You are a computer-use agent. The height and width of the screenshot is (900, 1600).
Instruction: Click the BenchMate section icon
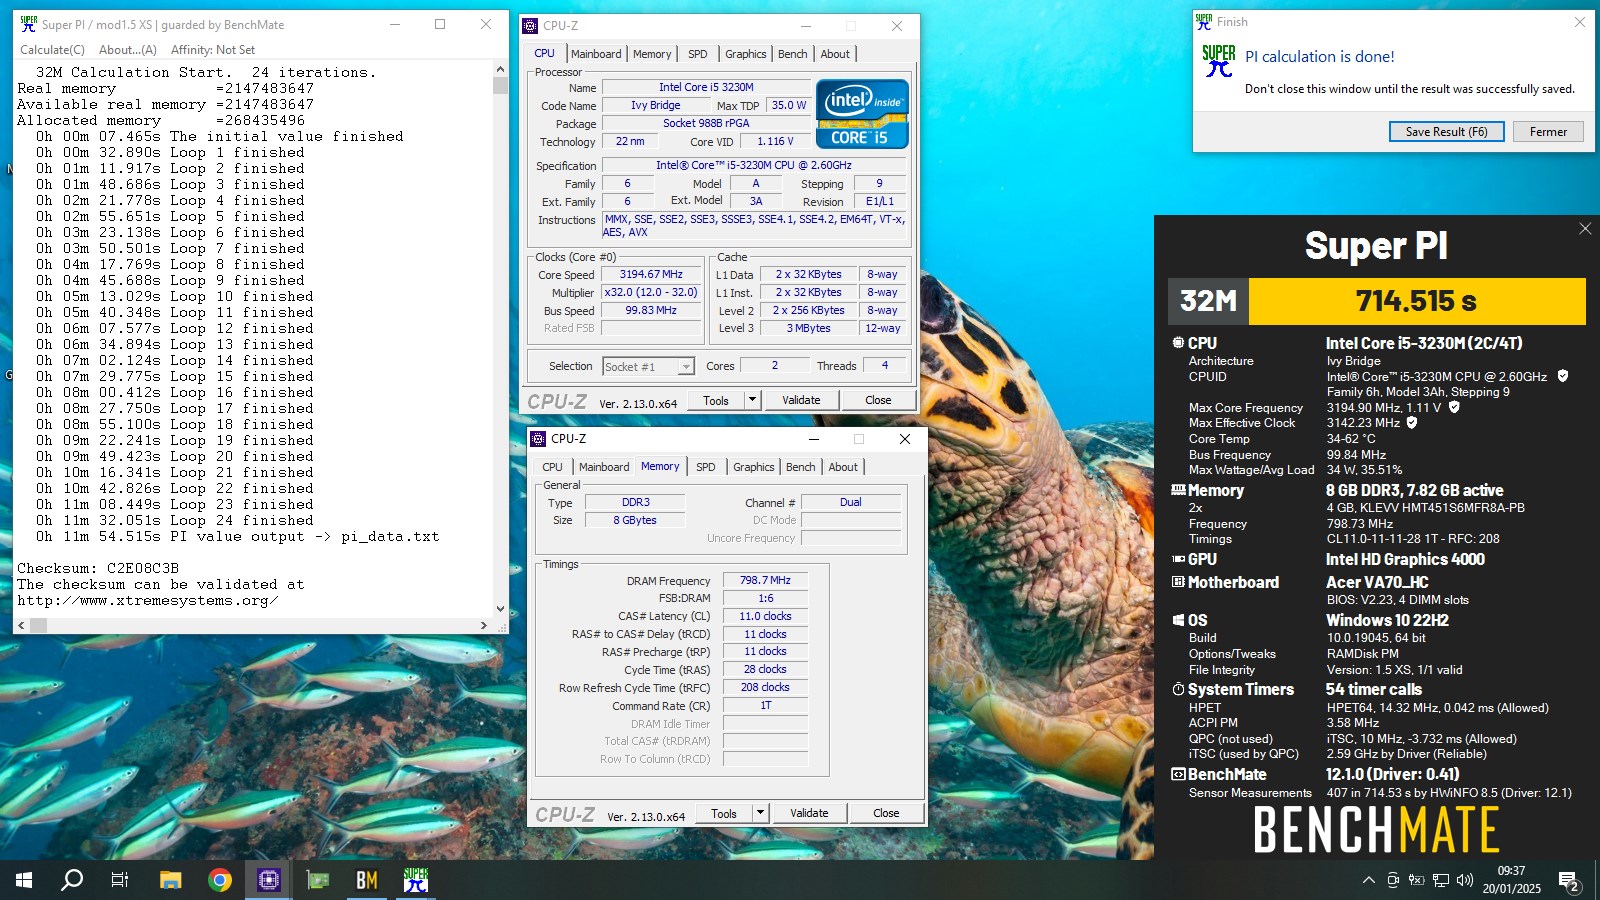pyautogui.click(x=1178, y=774)
